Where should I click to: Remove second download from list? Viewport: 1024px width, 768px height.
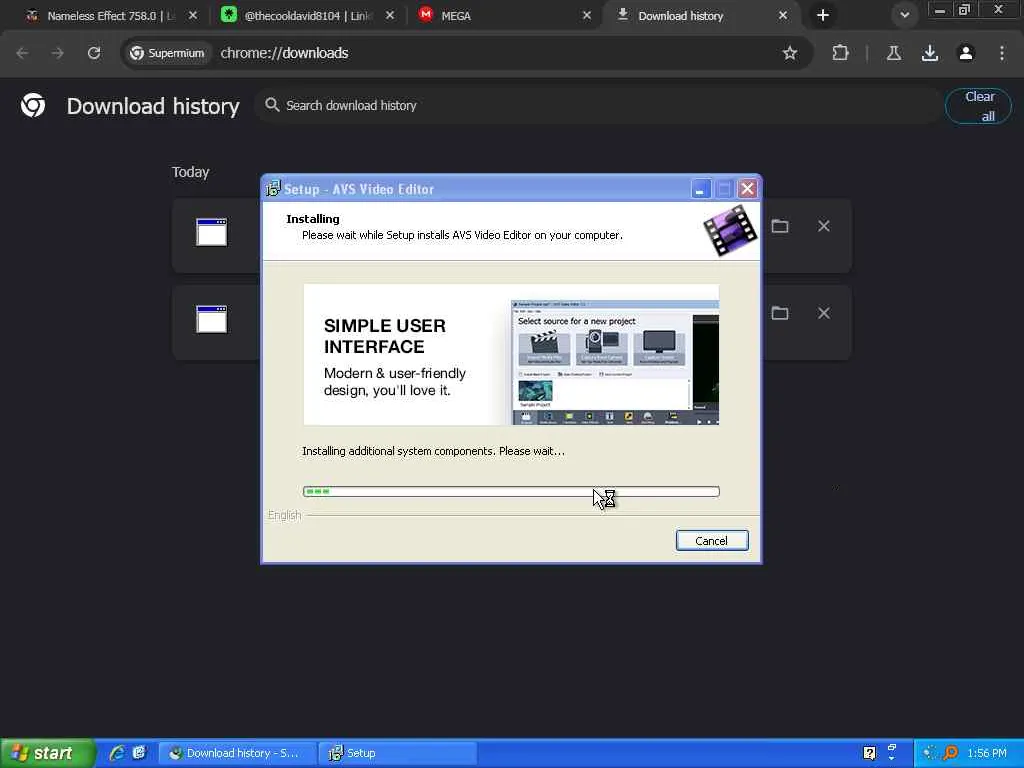pos(824,313)
